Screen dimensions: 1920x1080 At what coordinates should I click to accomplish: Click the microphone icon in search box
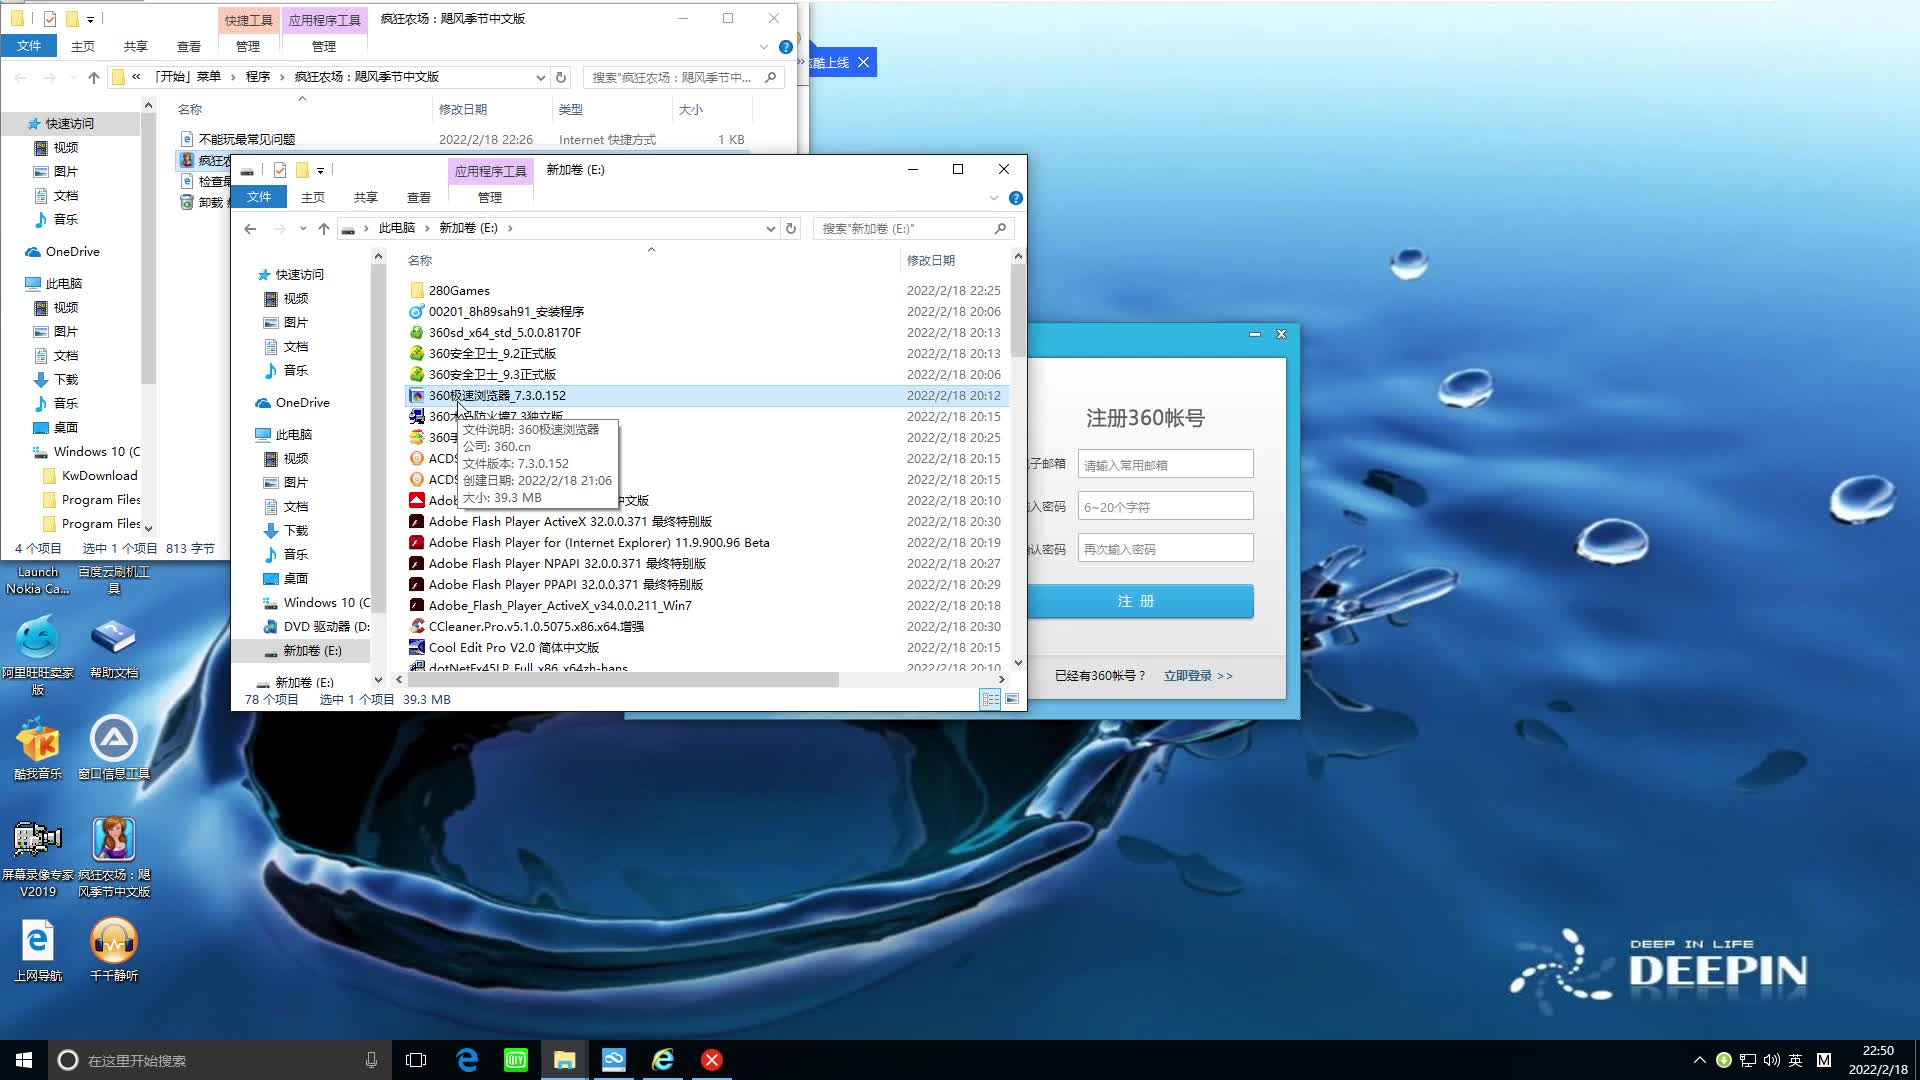[371, 1060]
